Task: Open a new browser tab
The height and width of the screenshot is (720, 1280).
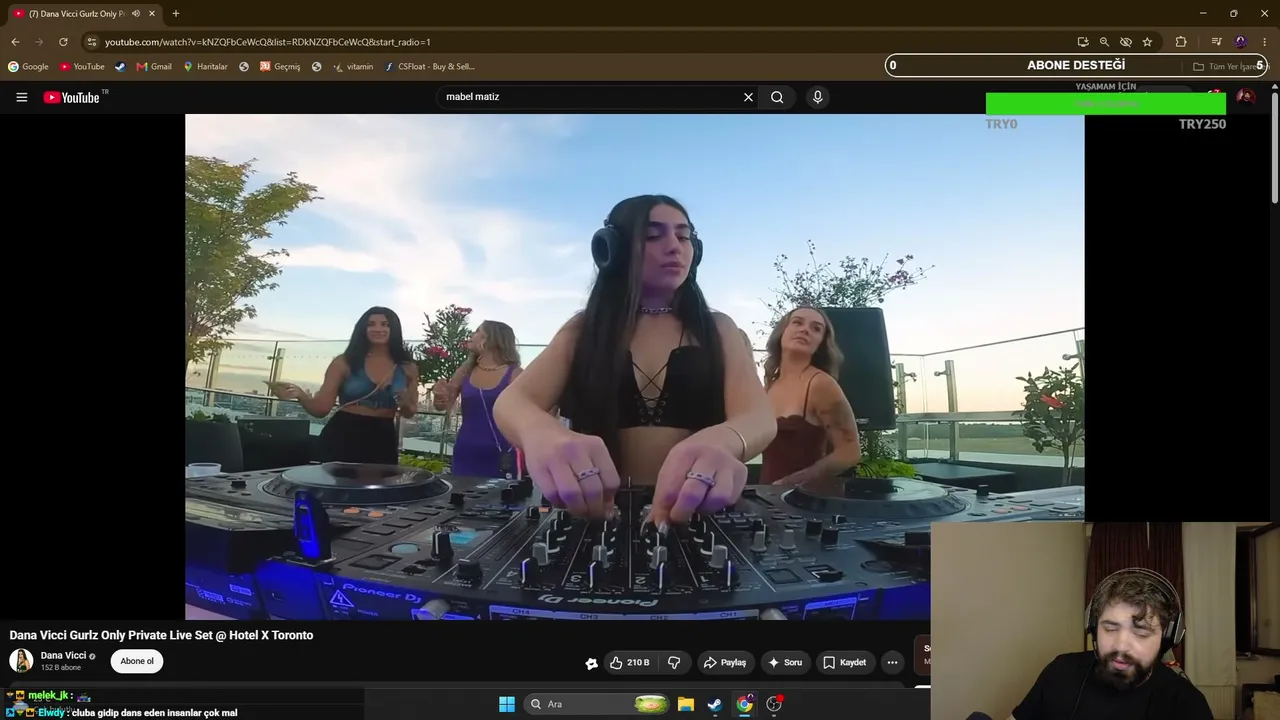Action: [x=176, y=14]
